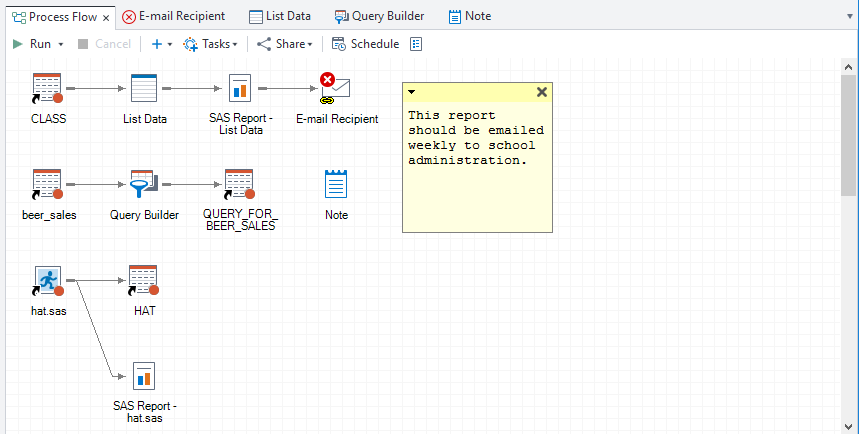
Task: Close the yellow sticky note
Action: 542,92
